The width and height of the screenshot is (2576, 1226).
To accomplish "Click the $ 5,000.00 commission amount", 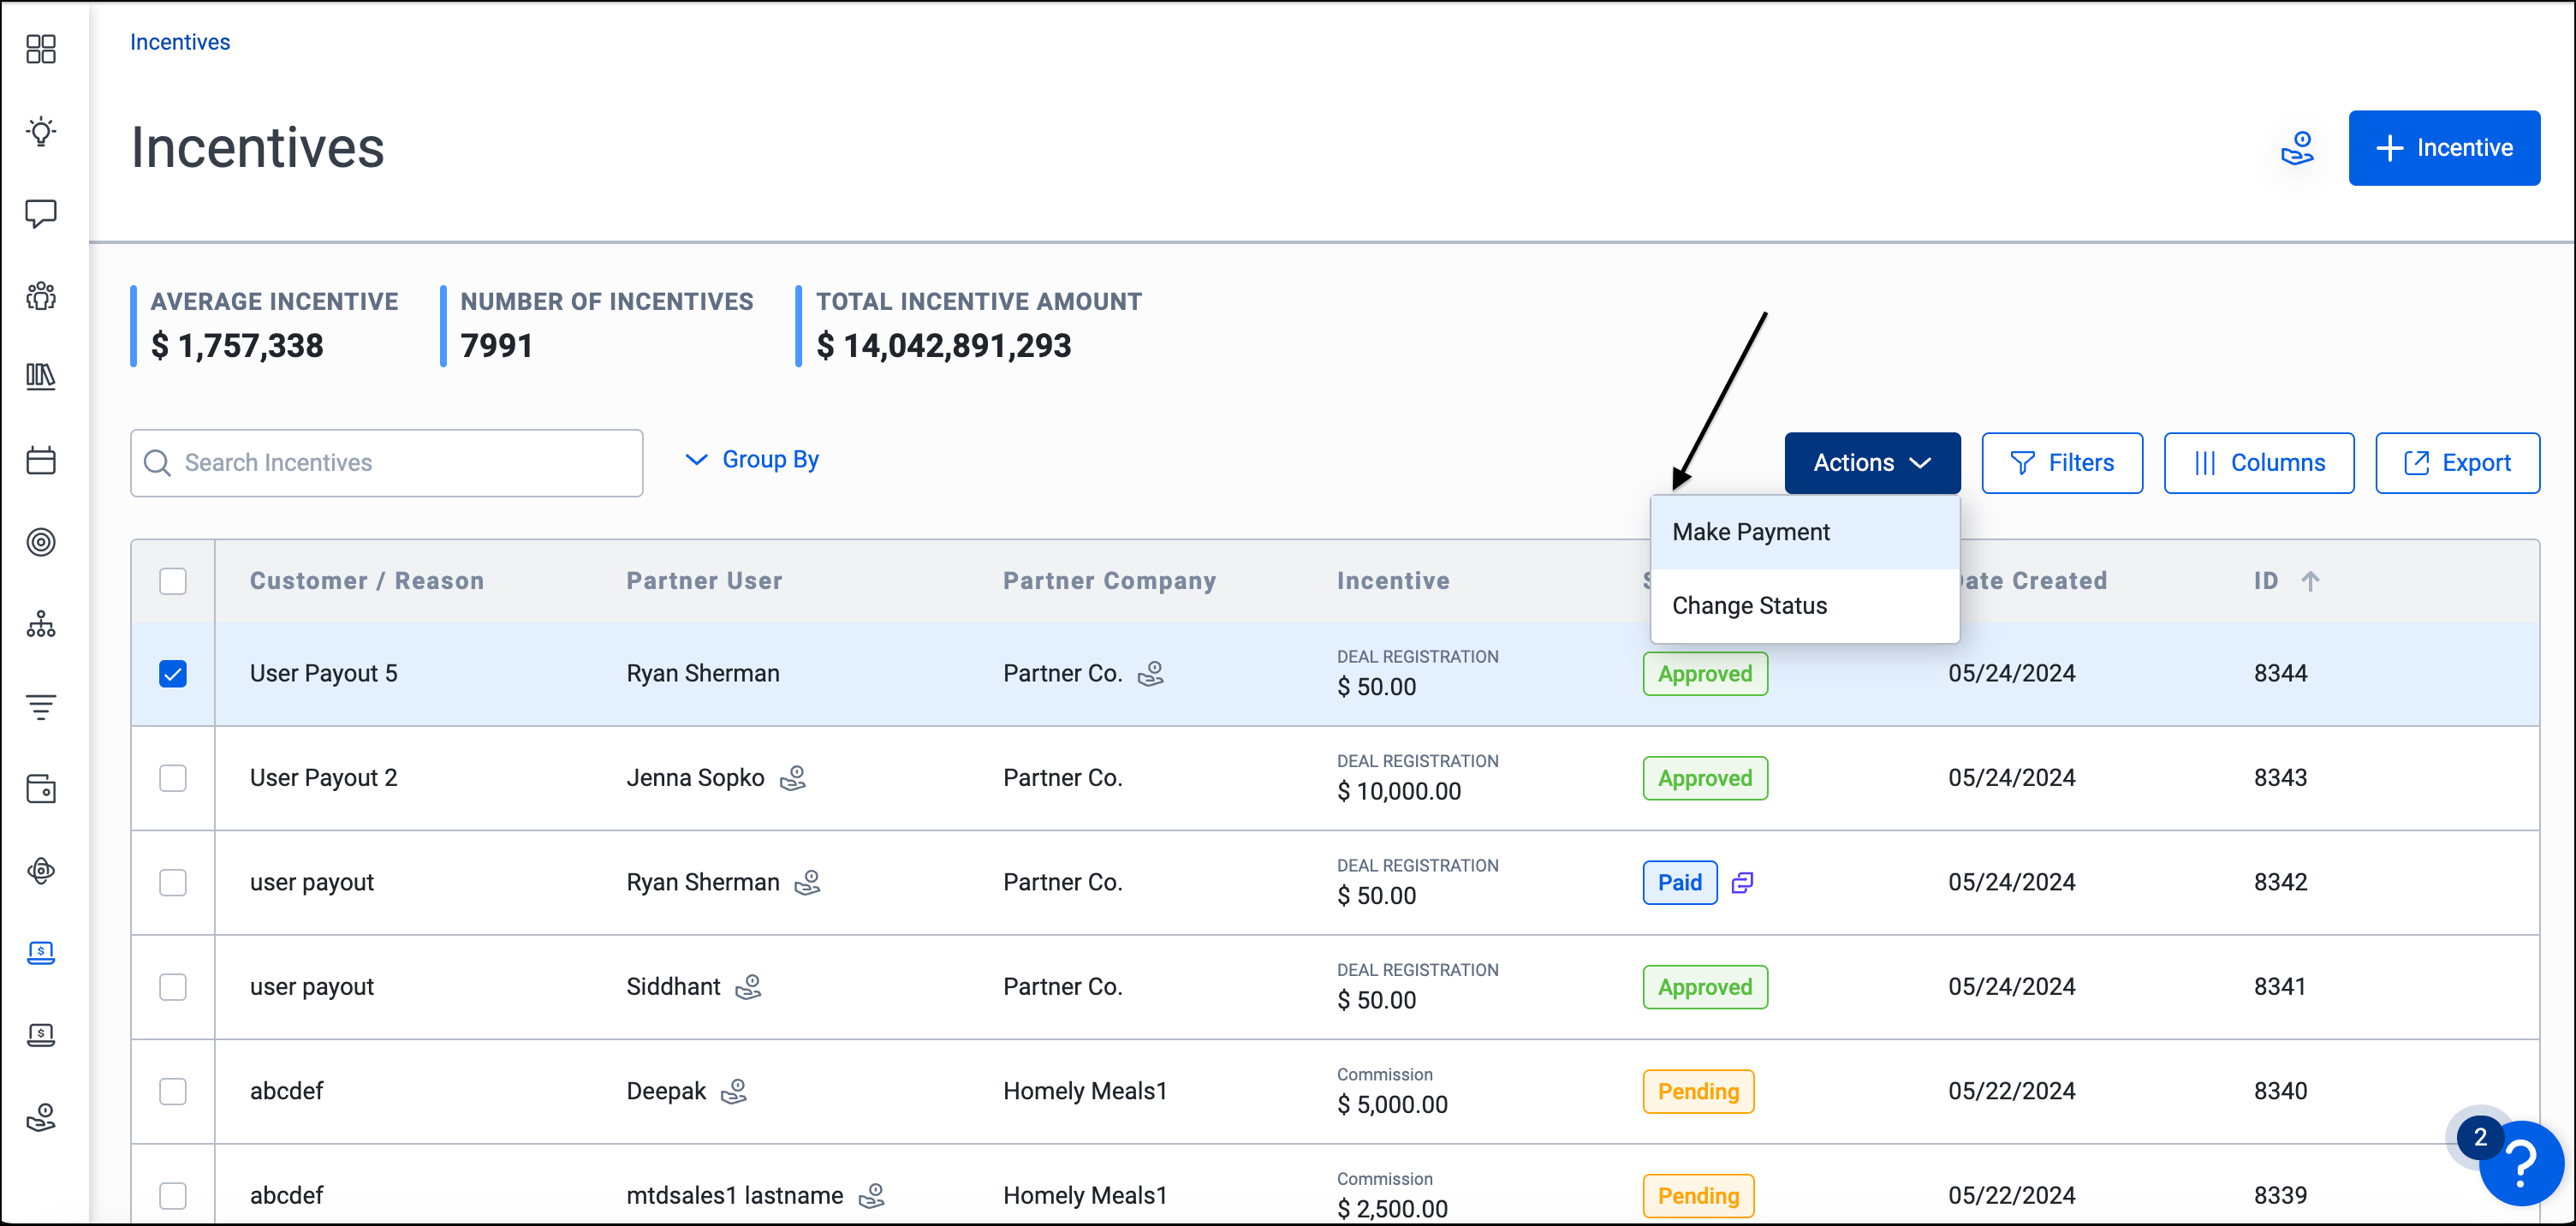I will (x=1392, y=1104).
